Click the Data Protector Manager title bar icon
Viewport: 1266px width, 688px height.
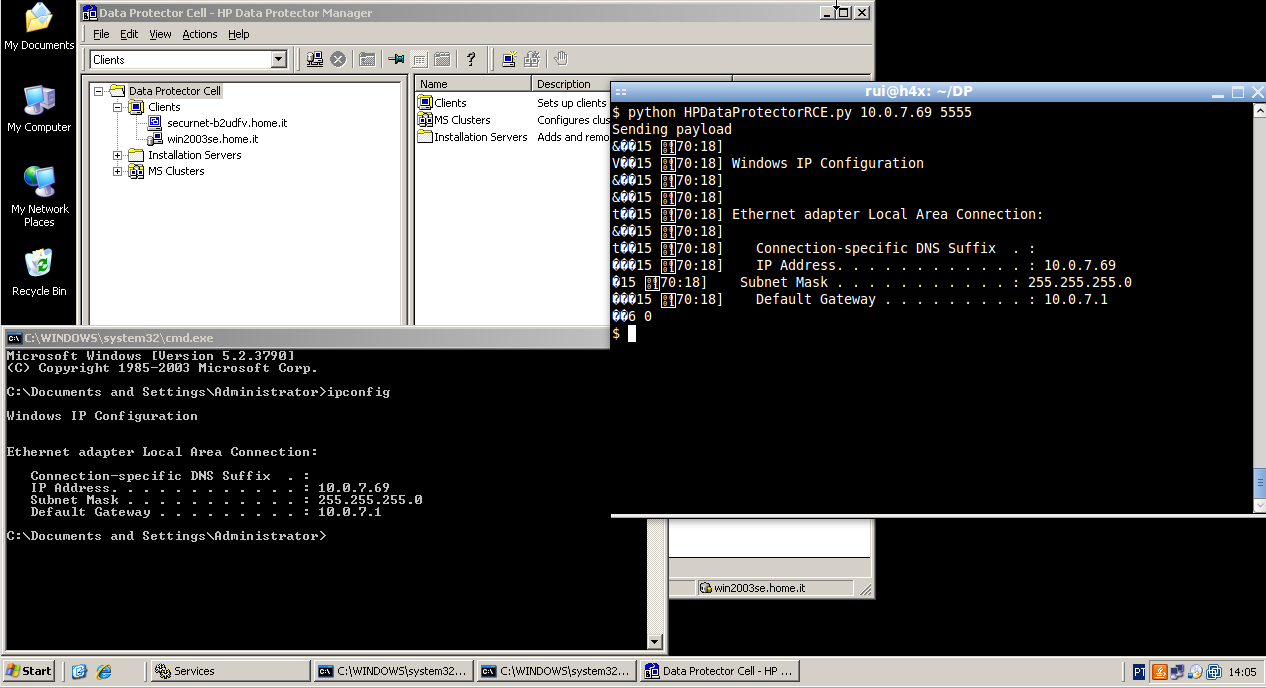pos(89,13)
